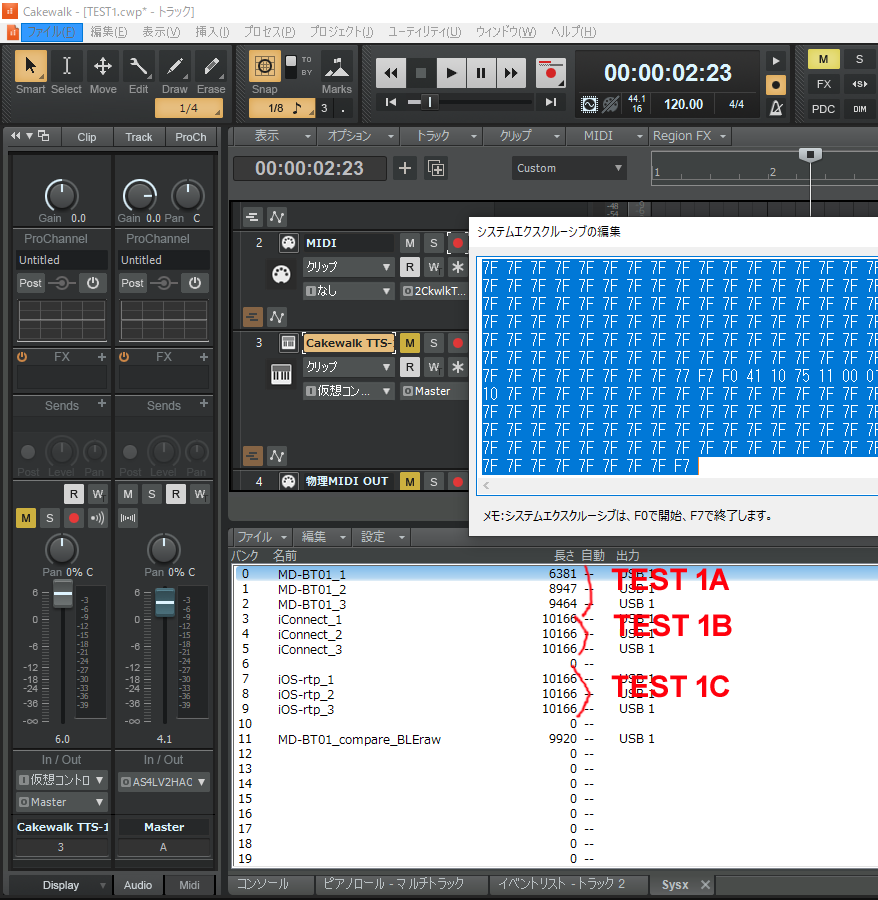Adjust the Master channel volume fader

click(165, 602)
